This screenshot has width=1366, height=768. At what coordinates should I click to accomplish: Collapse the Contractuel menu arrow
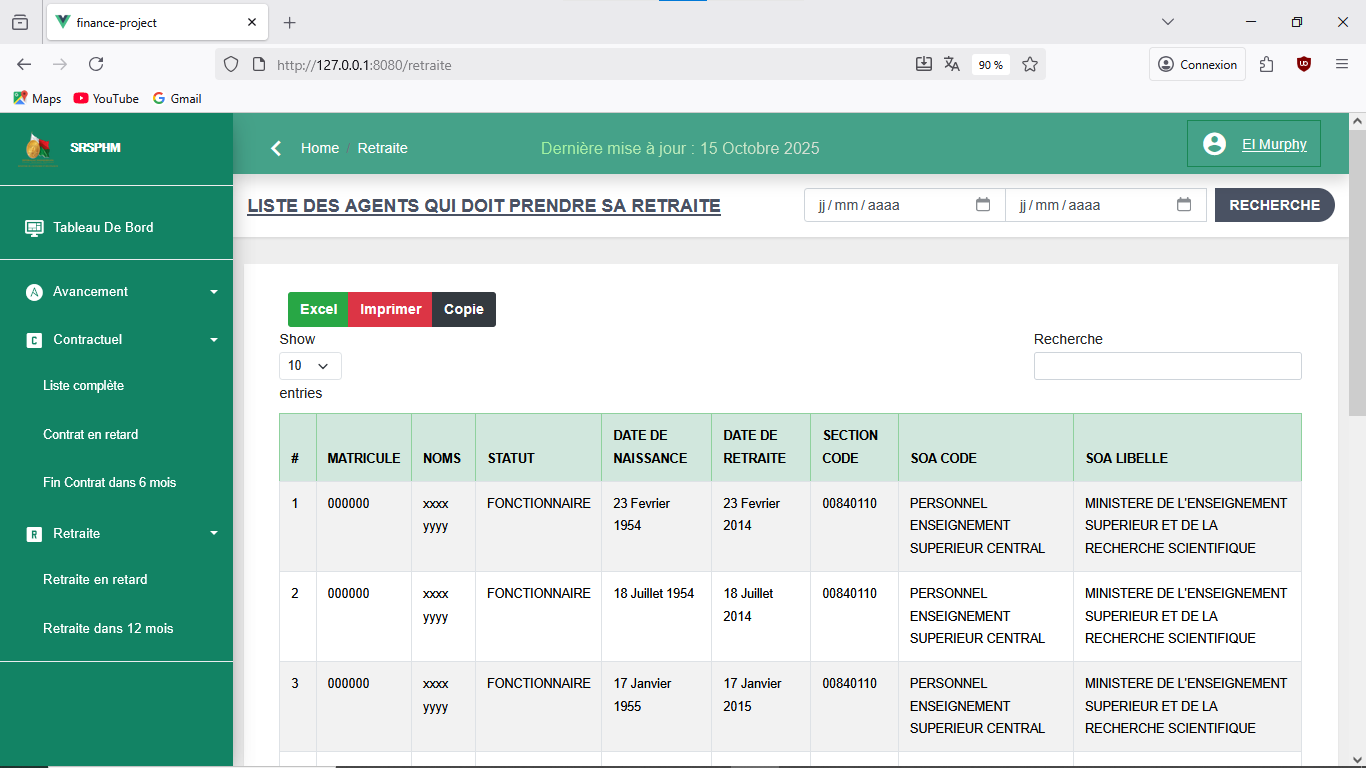[214, 340]
